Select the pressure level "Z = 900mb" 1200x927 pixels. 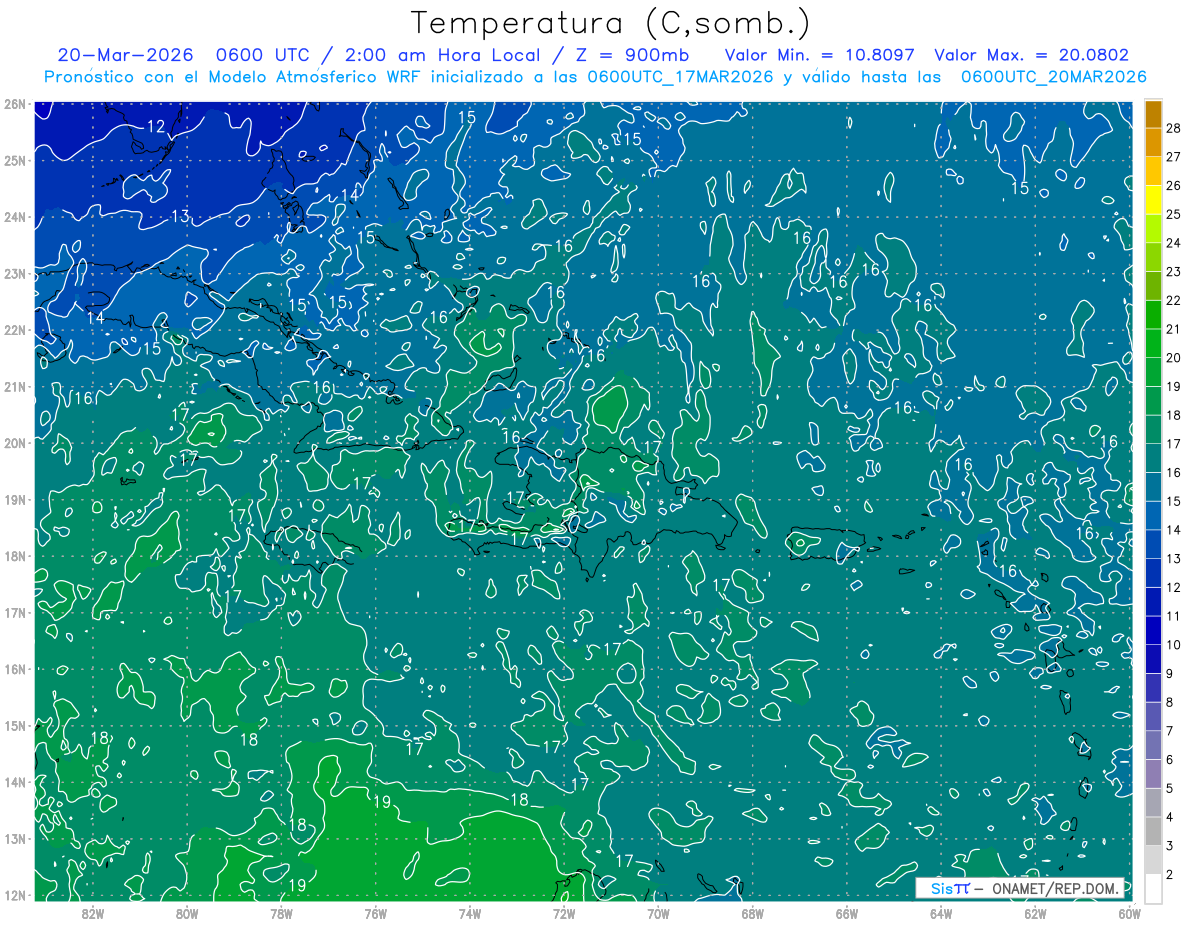634,55
